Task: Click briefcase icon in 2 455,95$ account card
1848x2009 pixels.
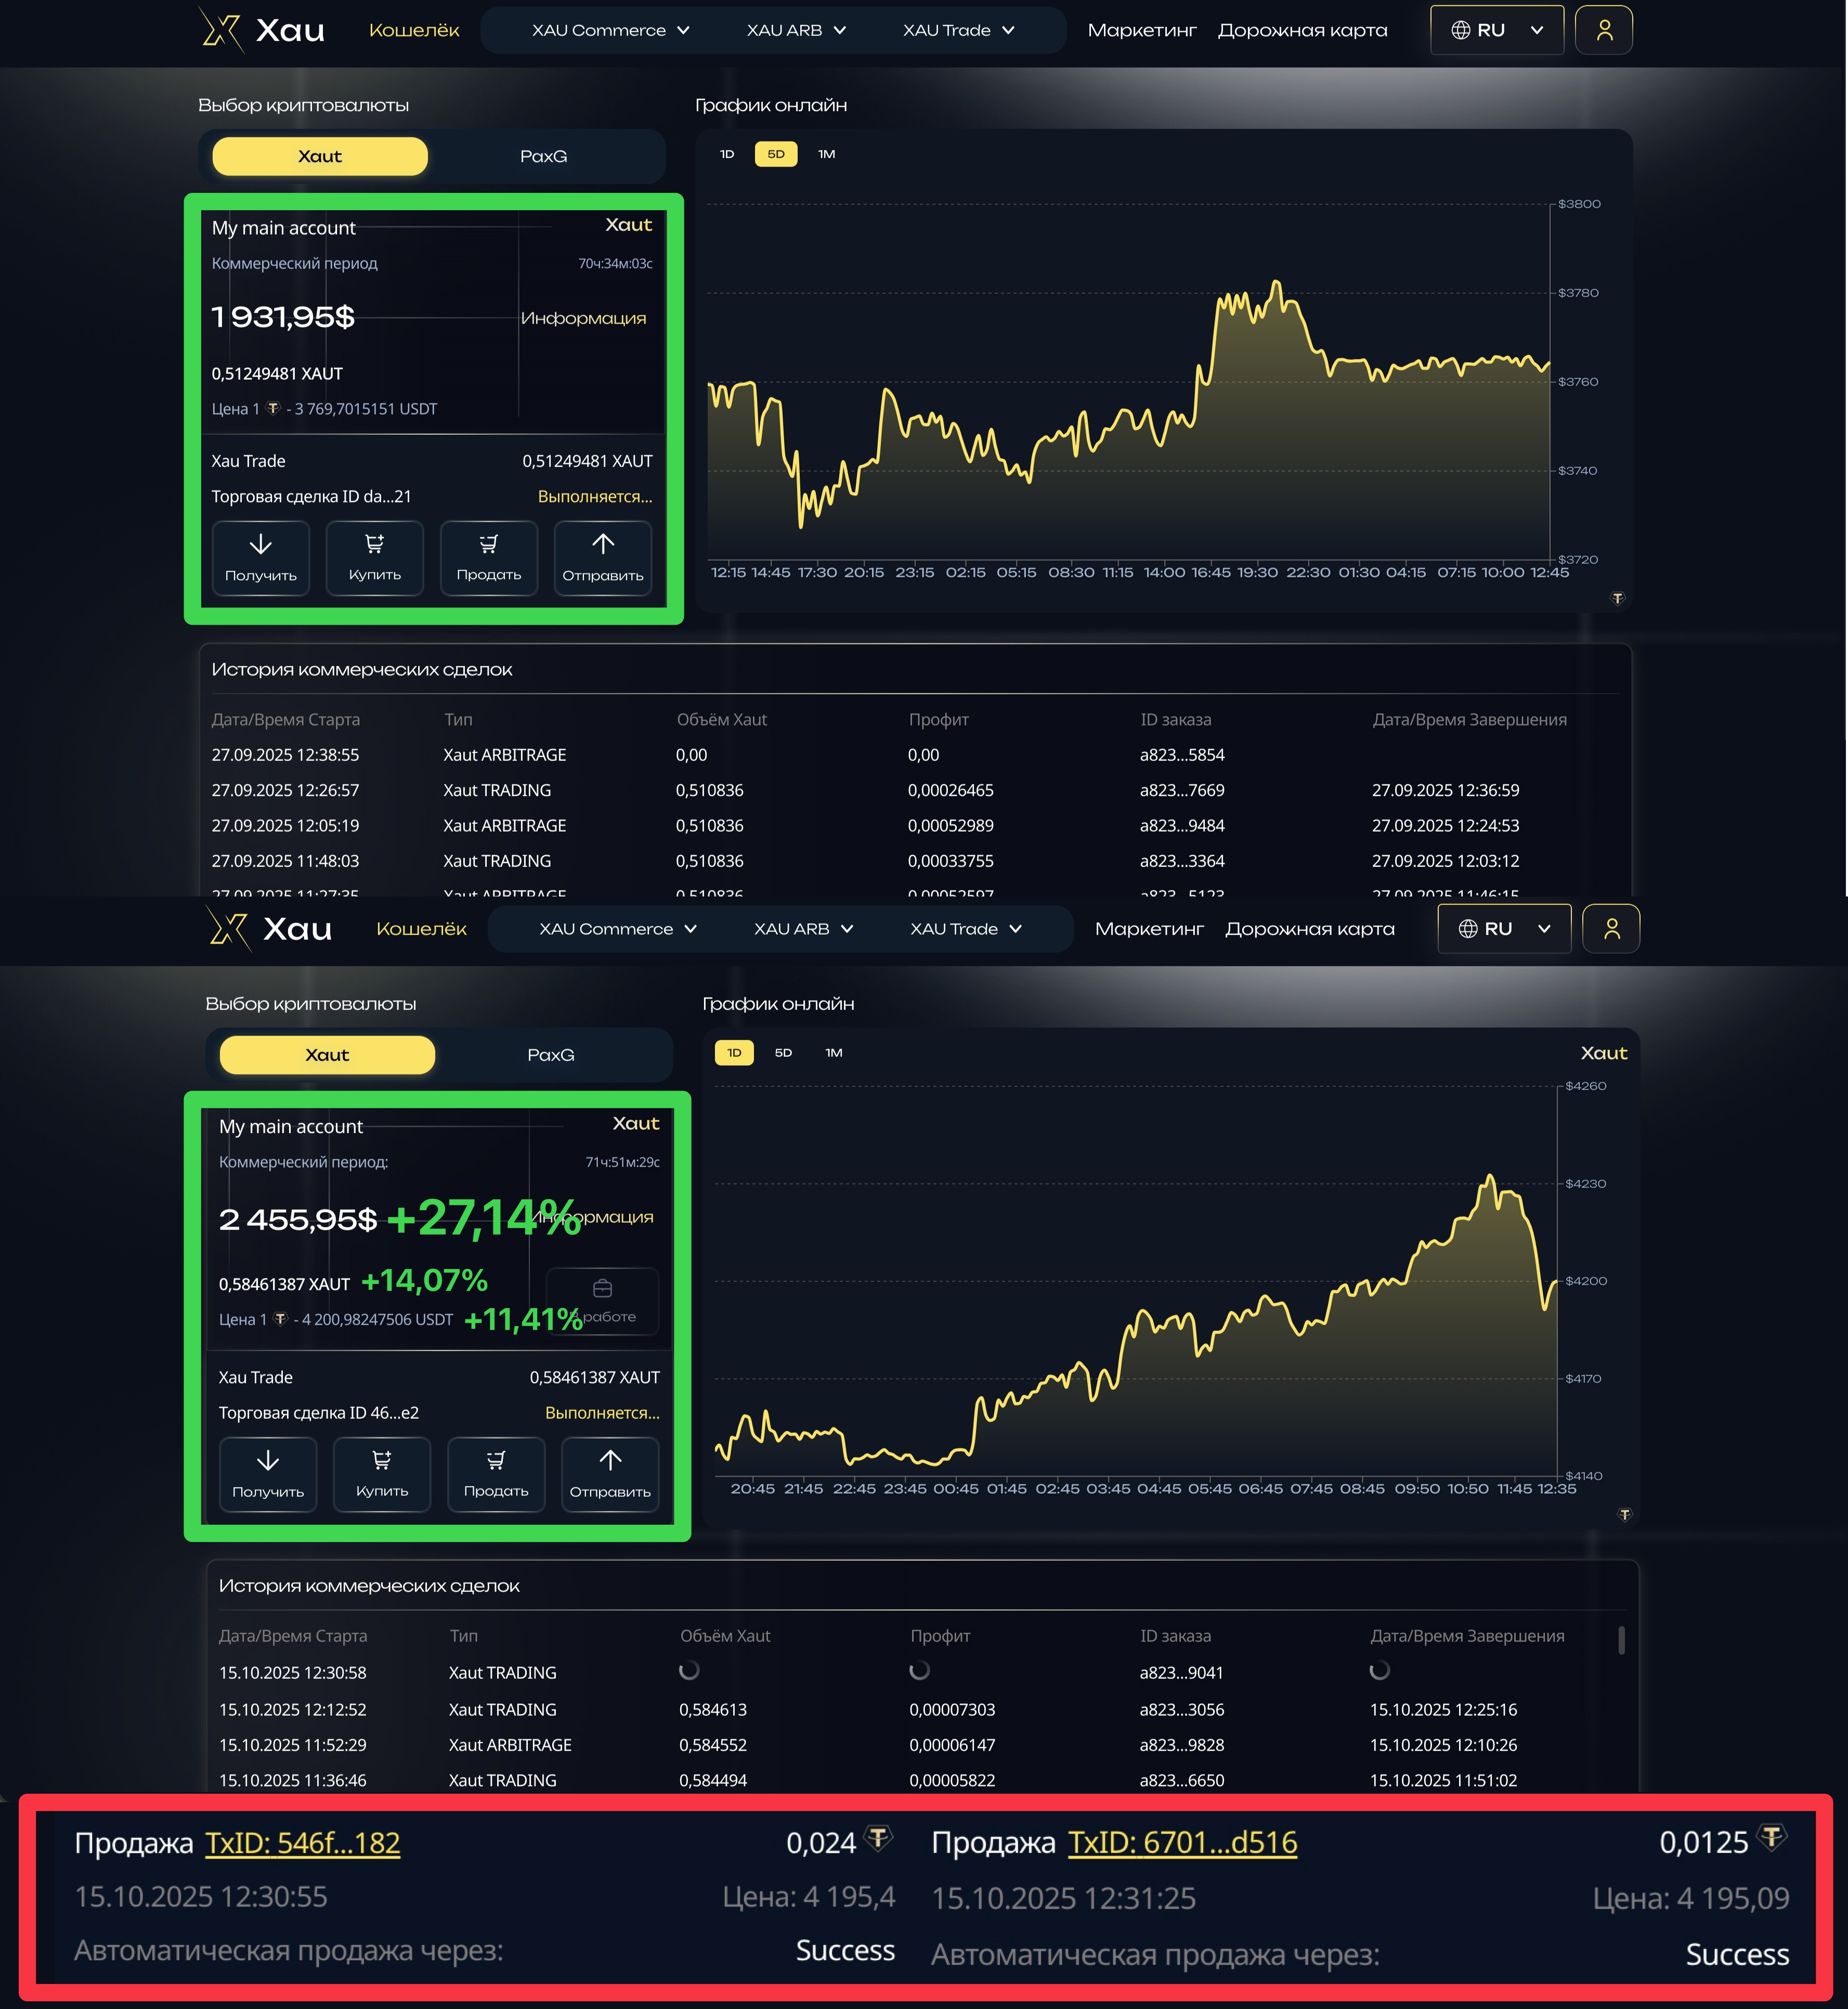Action: (602, 1288)
